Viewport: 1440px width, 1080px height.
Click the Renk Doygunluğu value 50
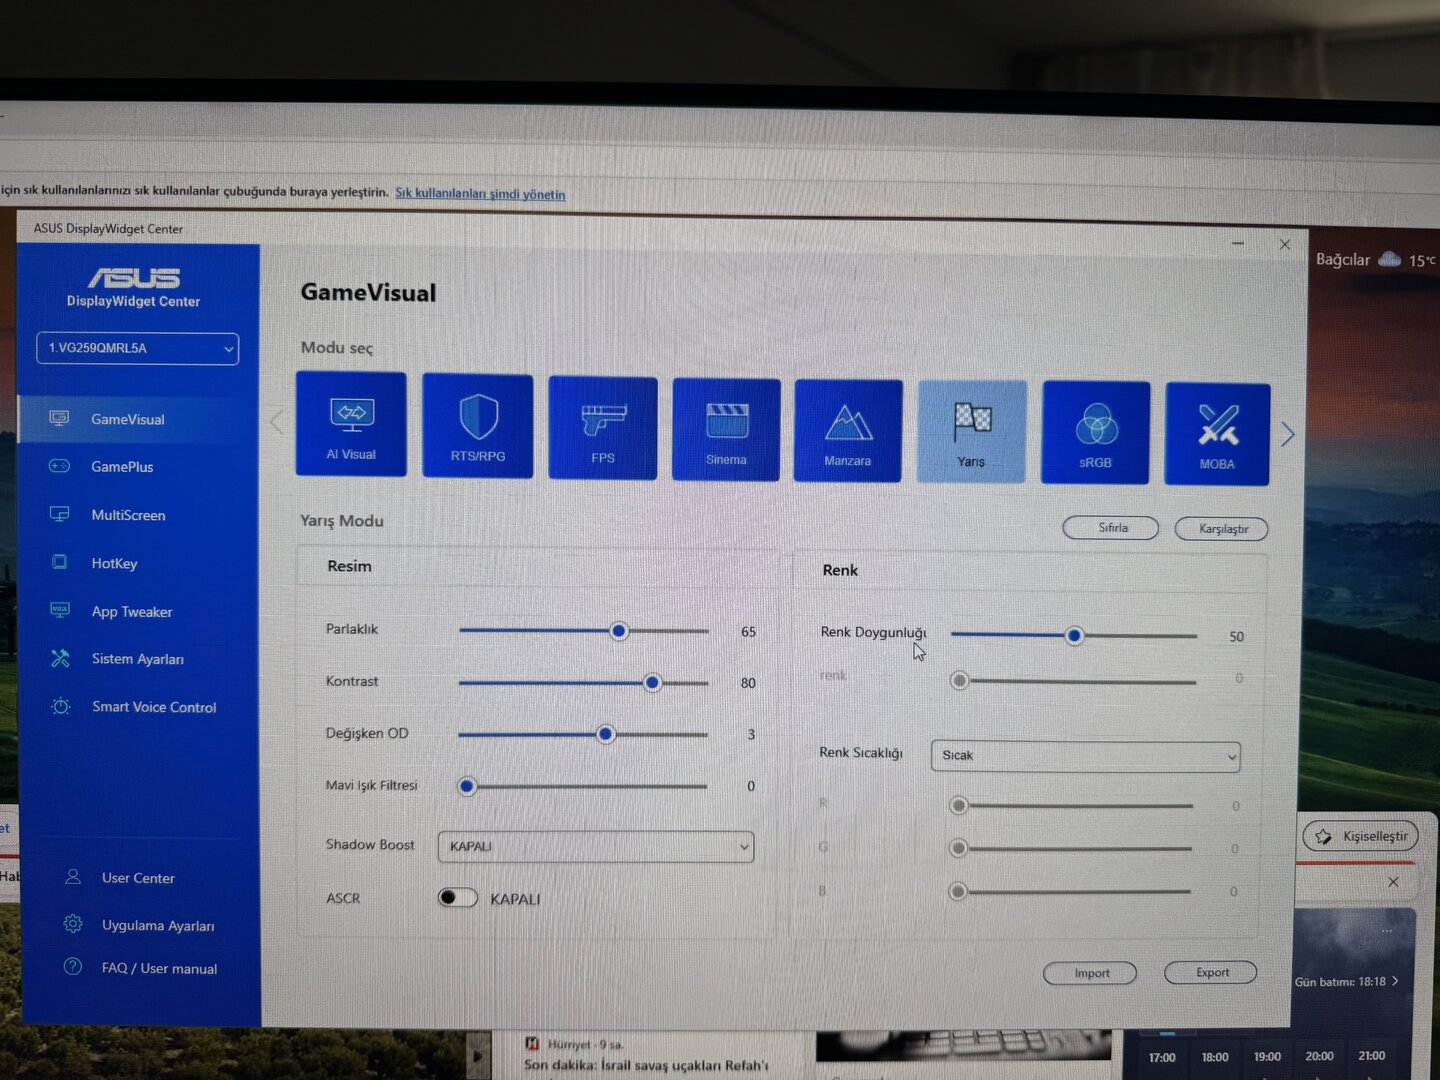[x=1237, y=637]
